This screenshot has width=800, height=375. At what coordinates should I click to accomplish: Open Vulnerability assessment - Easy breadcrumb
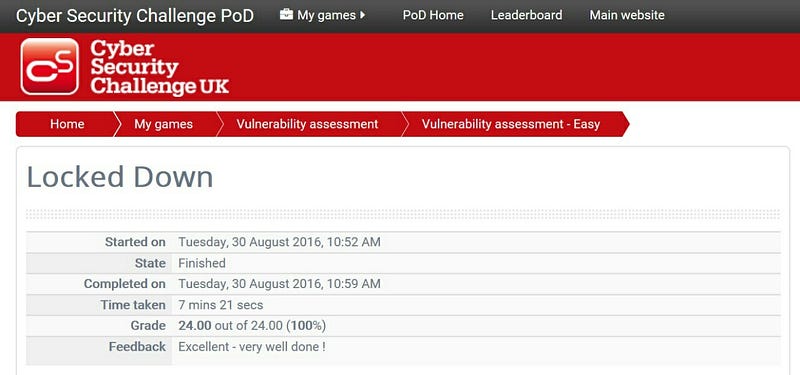[511, 124]
